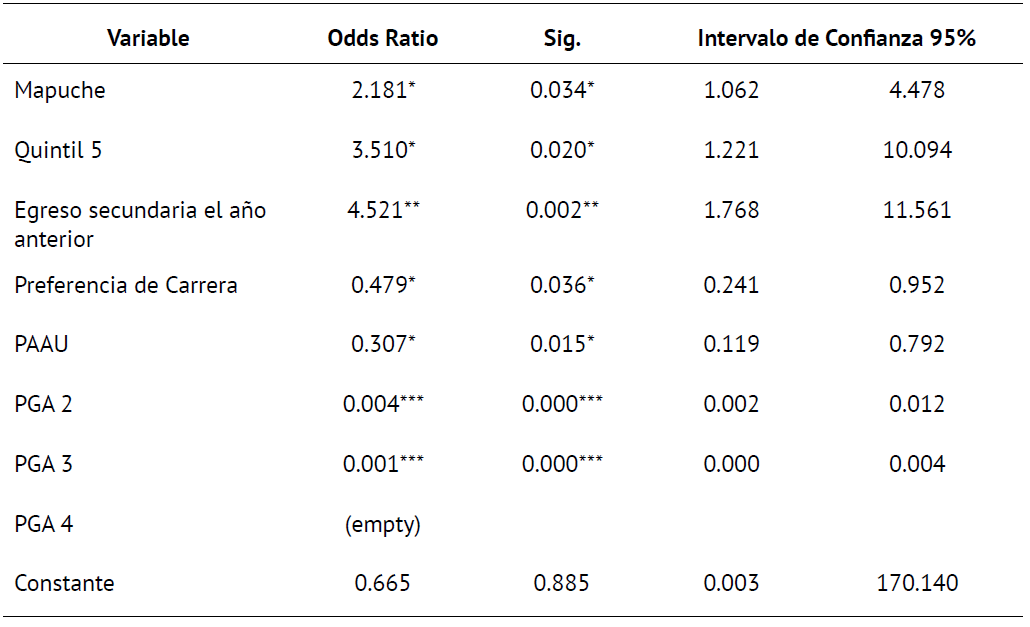Select the Quintil 5 upper bound 10.094
This screenshot has height=627, width=1030.
pyautogui.click(x=917, y=151)
